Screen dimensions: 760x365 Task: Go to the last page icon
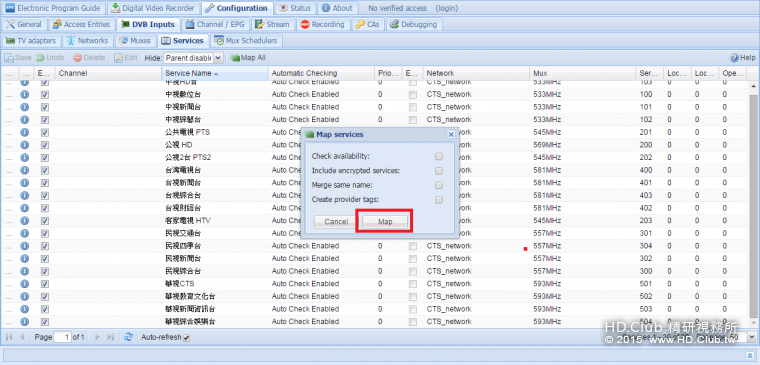click(110, 337)
